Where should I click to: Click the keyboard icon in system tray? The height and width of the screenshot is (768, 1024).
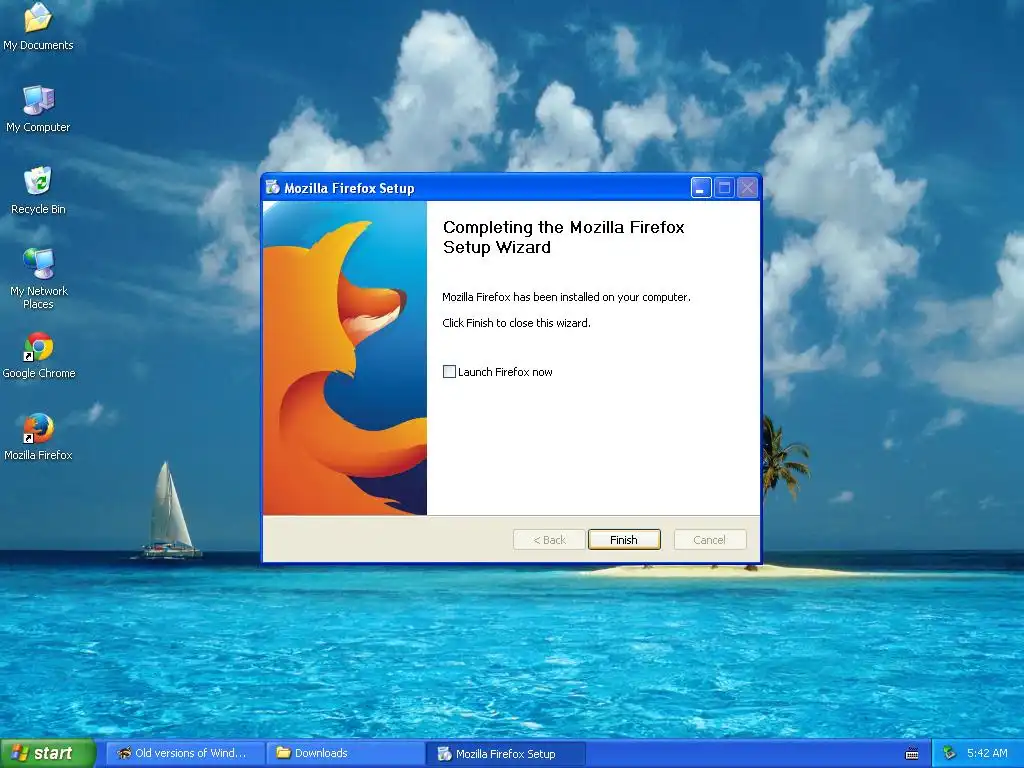[x=912, y=754]
